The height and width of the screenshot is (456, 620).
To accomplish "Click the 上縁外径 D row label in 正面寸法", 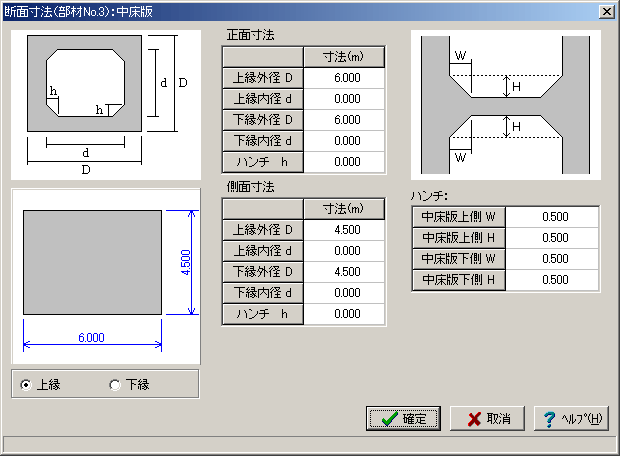I will [x=263, y=78].
